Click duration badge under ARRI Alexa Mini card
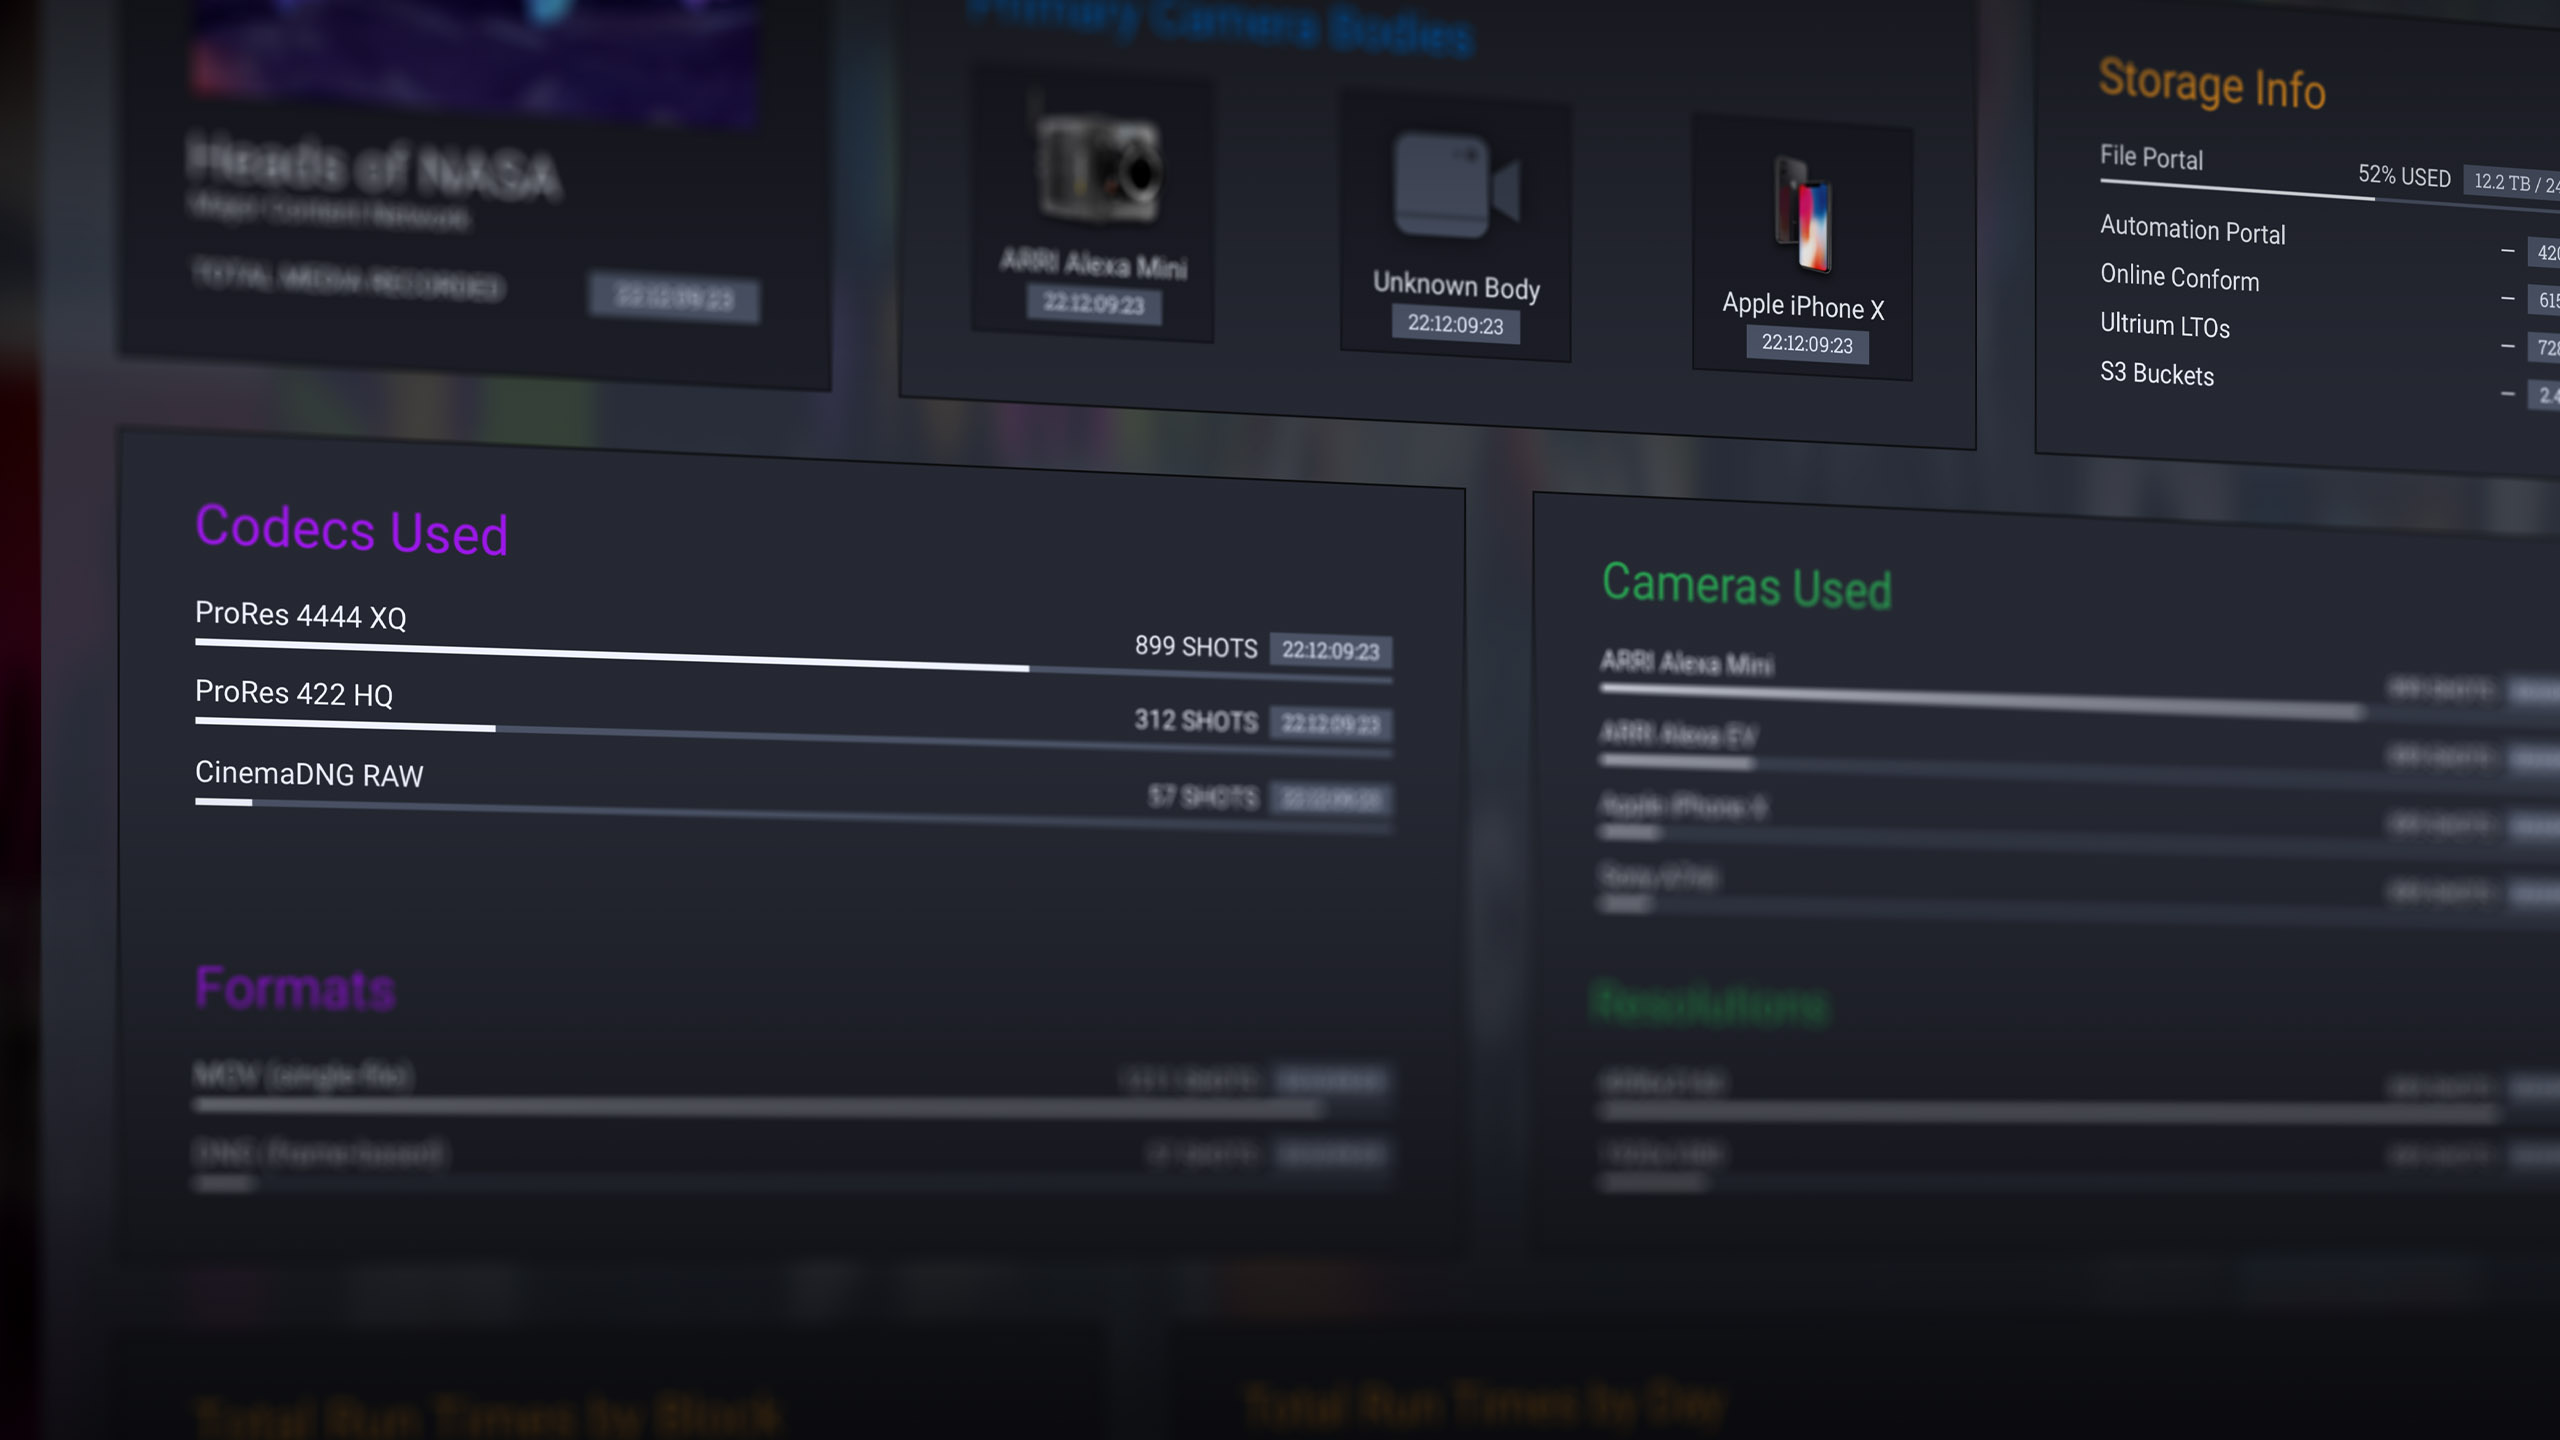The image size is (2560, 1440). (1094, 303)
